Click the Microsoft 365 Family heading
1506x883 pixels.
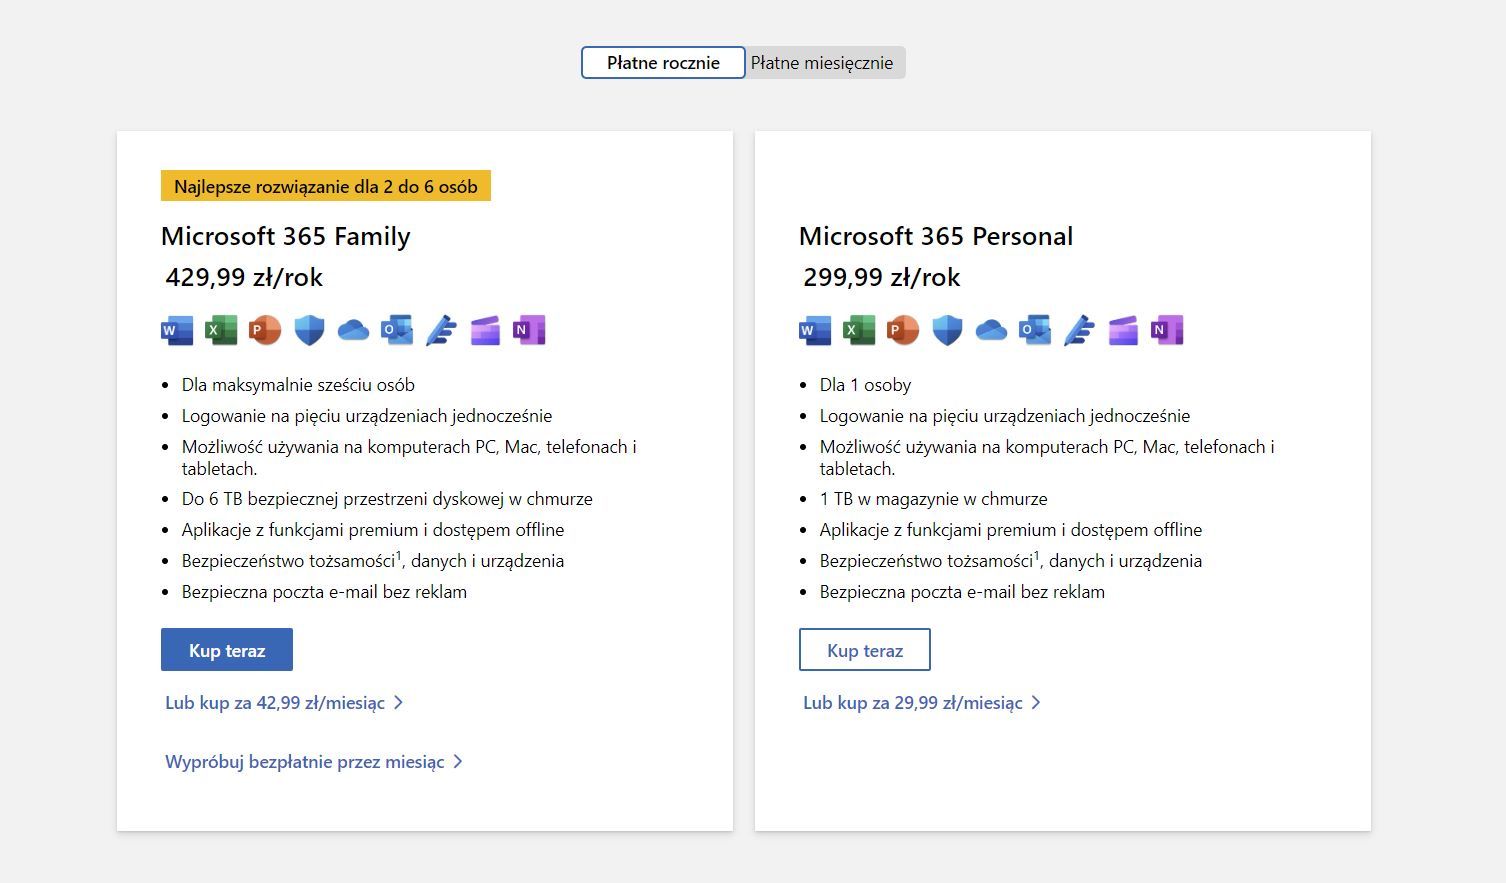click(x=286, y=236)
